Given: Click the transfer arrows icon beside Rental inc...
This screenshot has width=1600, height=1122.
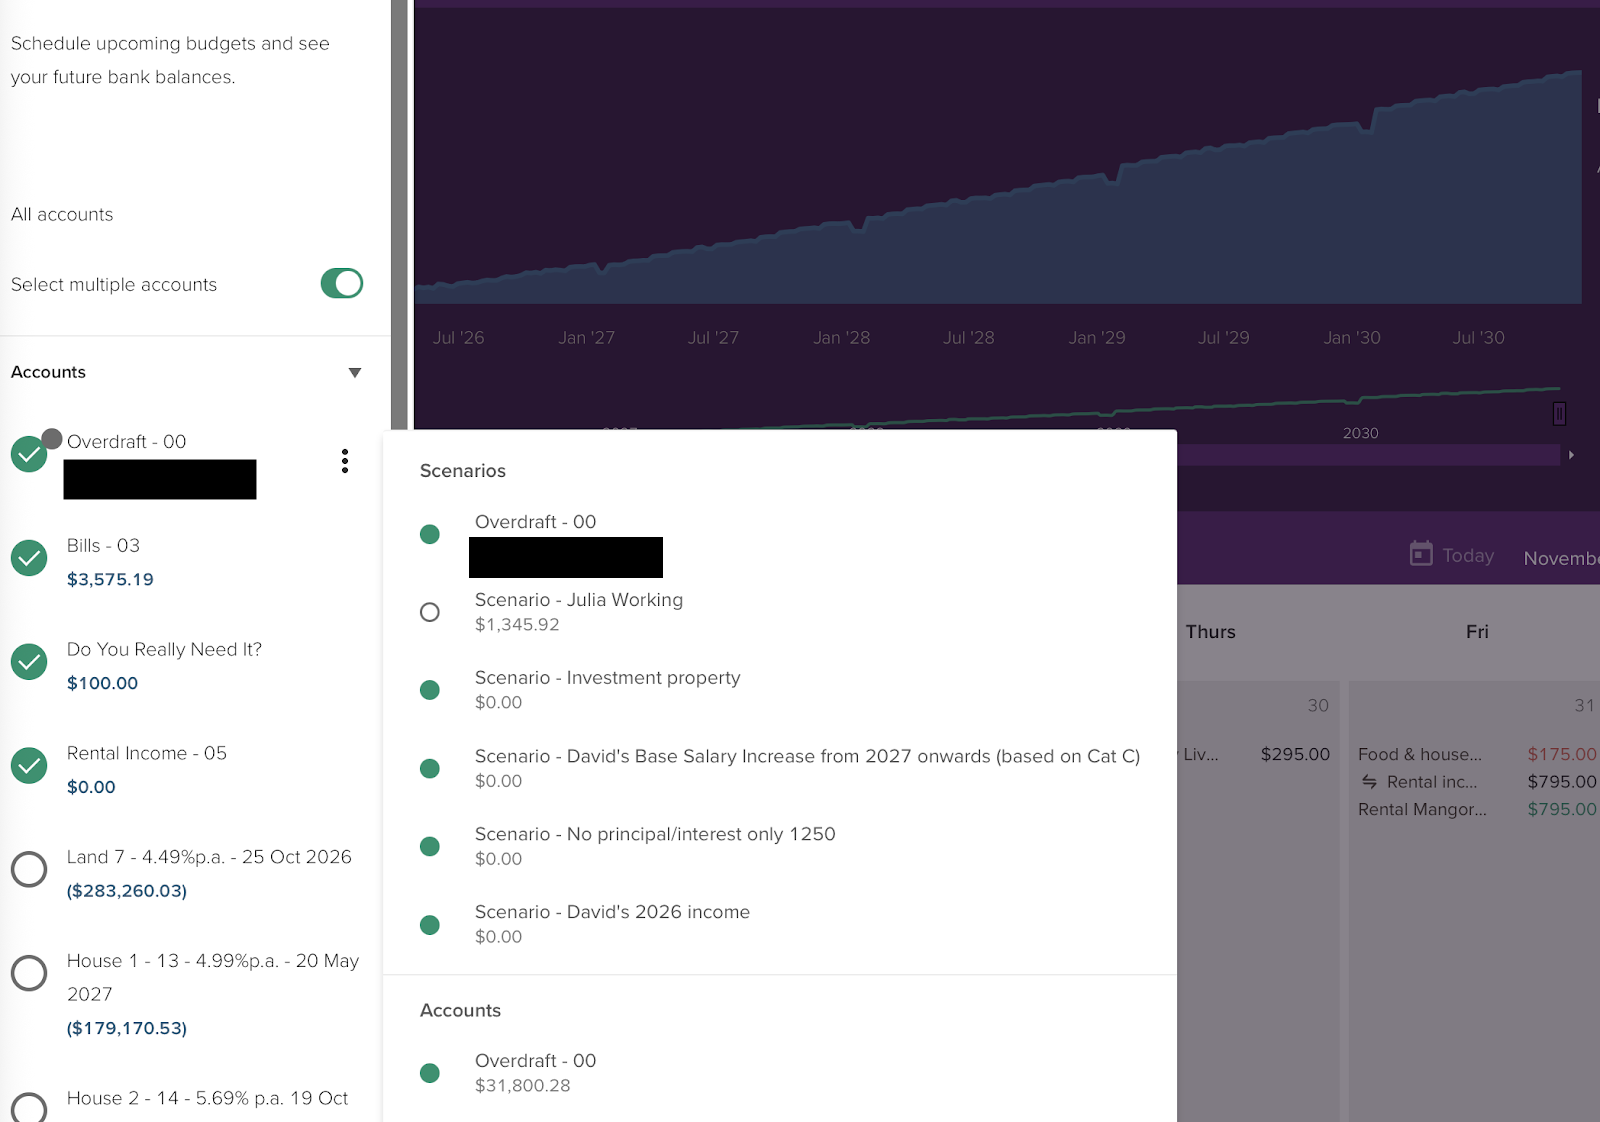Looking at the screenshot, I should click(x=1369, y=782).
